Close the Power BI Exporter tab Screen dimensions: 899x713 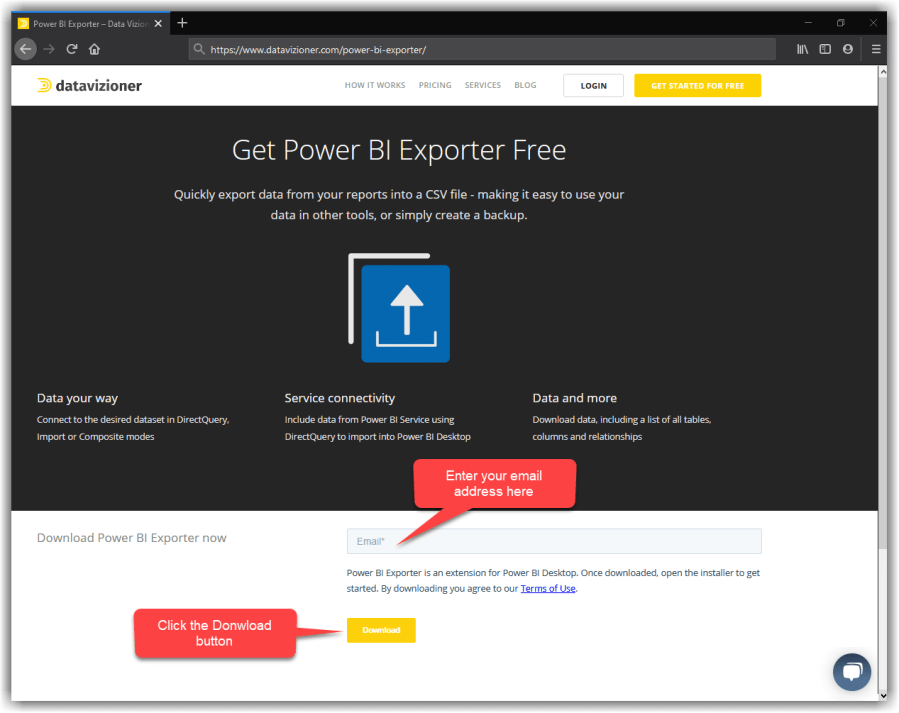(x=158, y=23)
